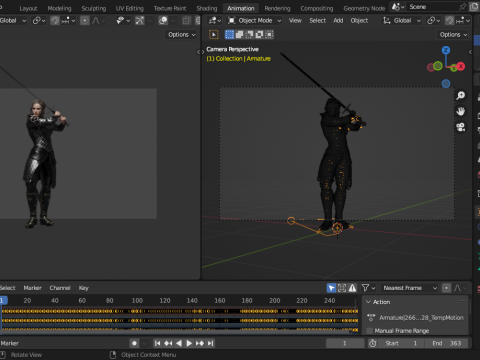Pin the scene to workspace

tap(462, 7)
